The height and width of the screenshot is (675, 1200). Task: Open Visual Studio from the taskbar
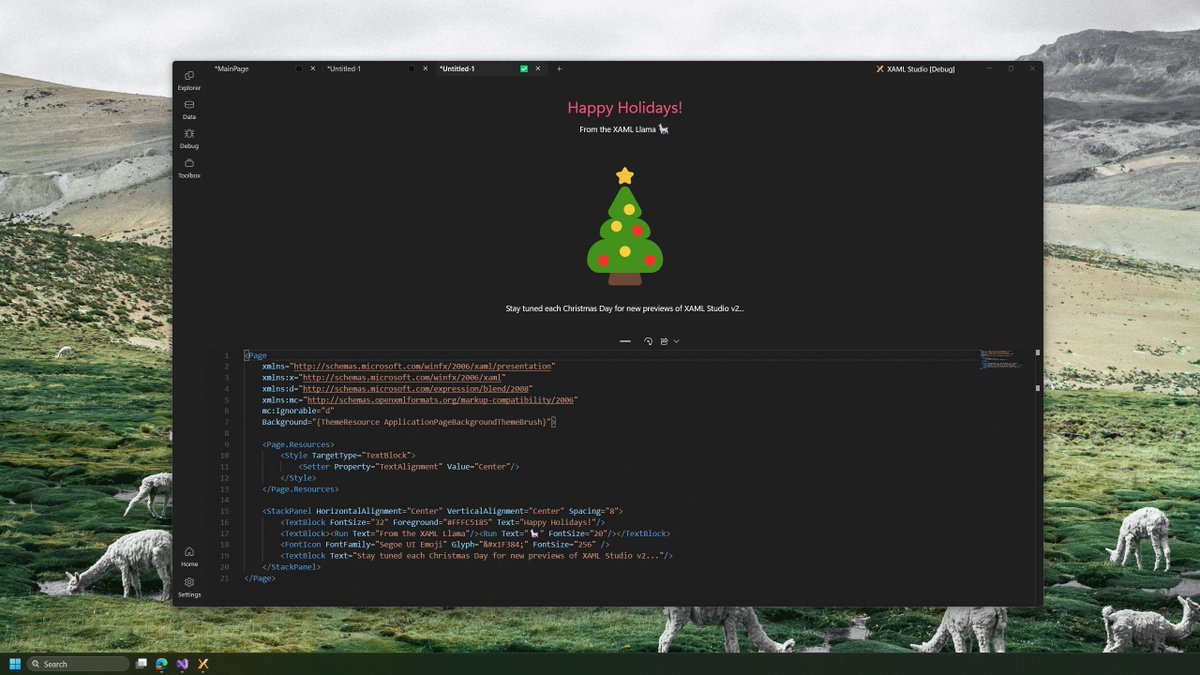coord(182,664)
